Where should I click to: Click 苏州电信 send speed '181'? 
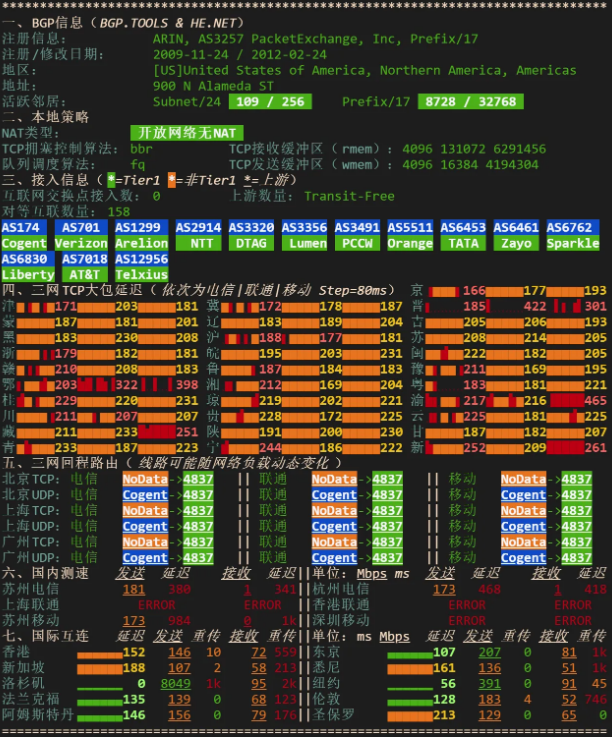pos(134,589)
